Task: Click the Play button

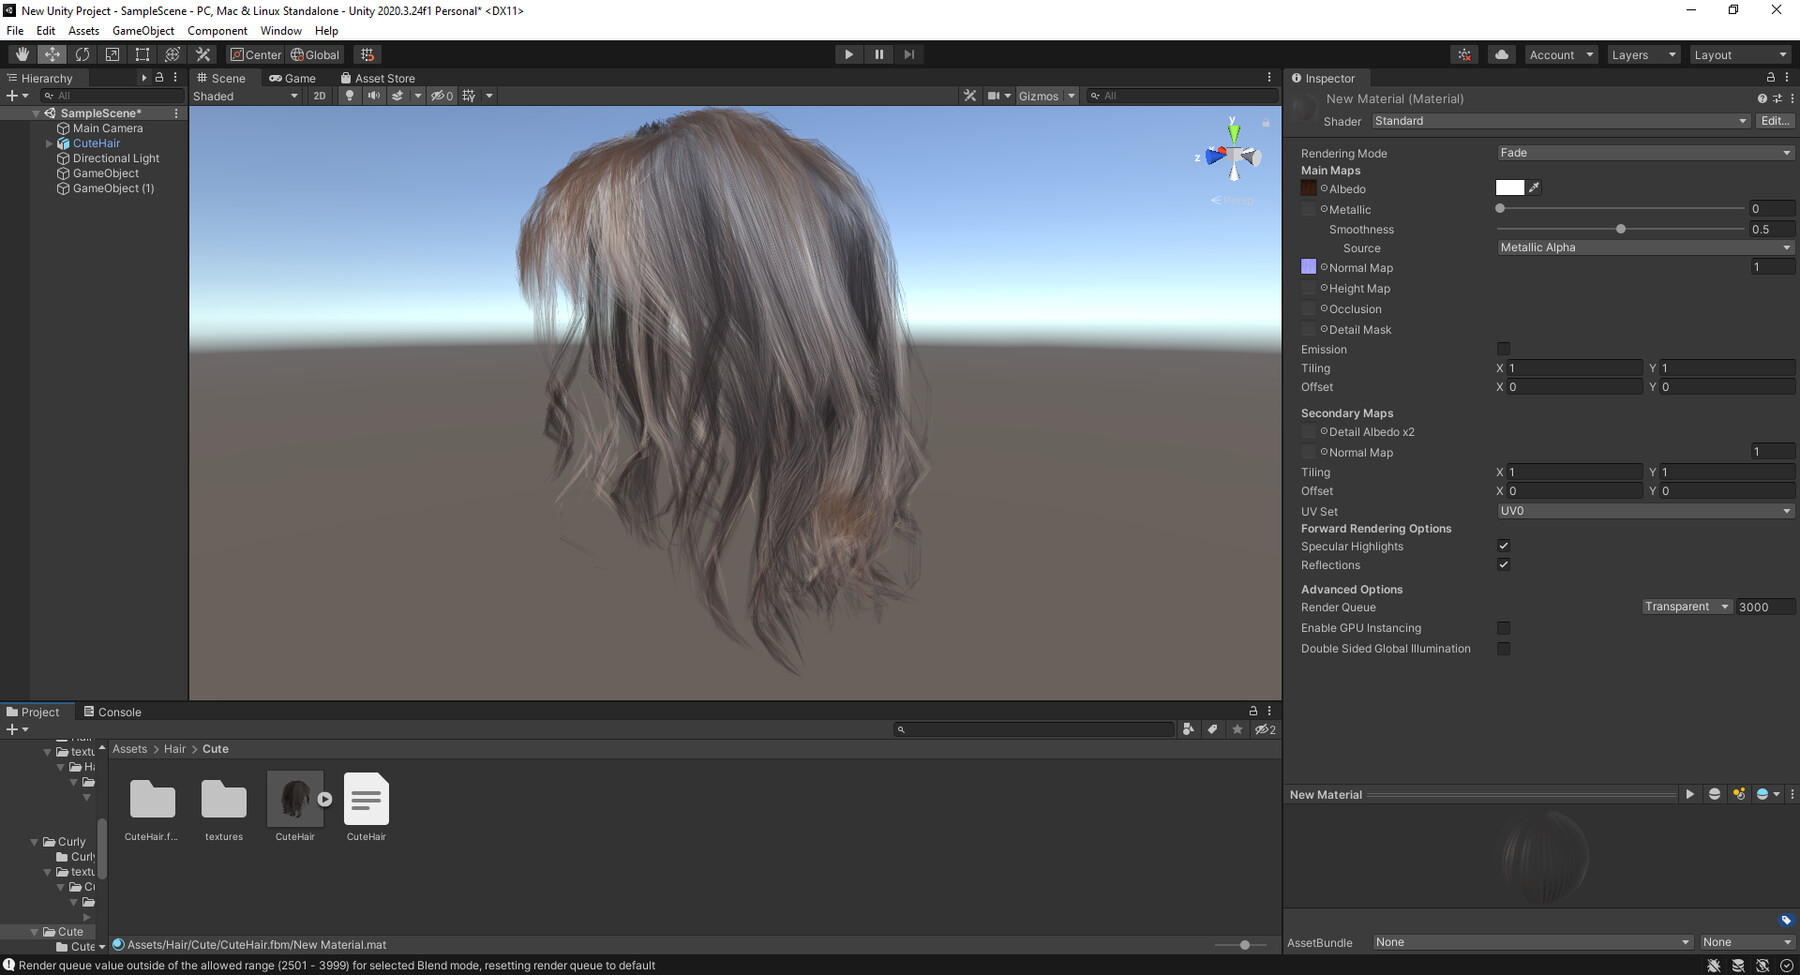Action: pos(849,55)
